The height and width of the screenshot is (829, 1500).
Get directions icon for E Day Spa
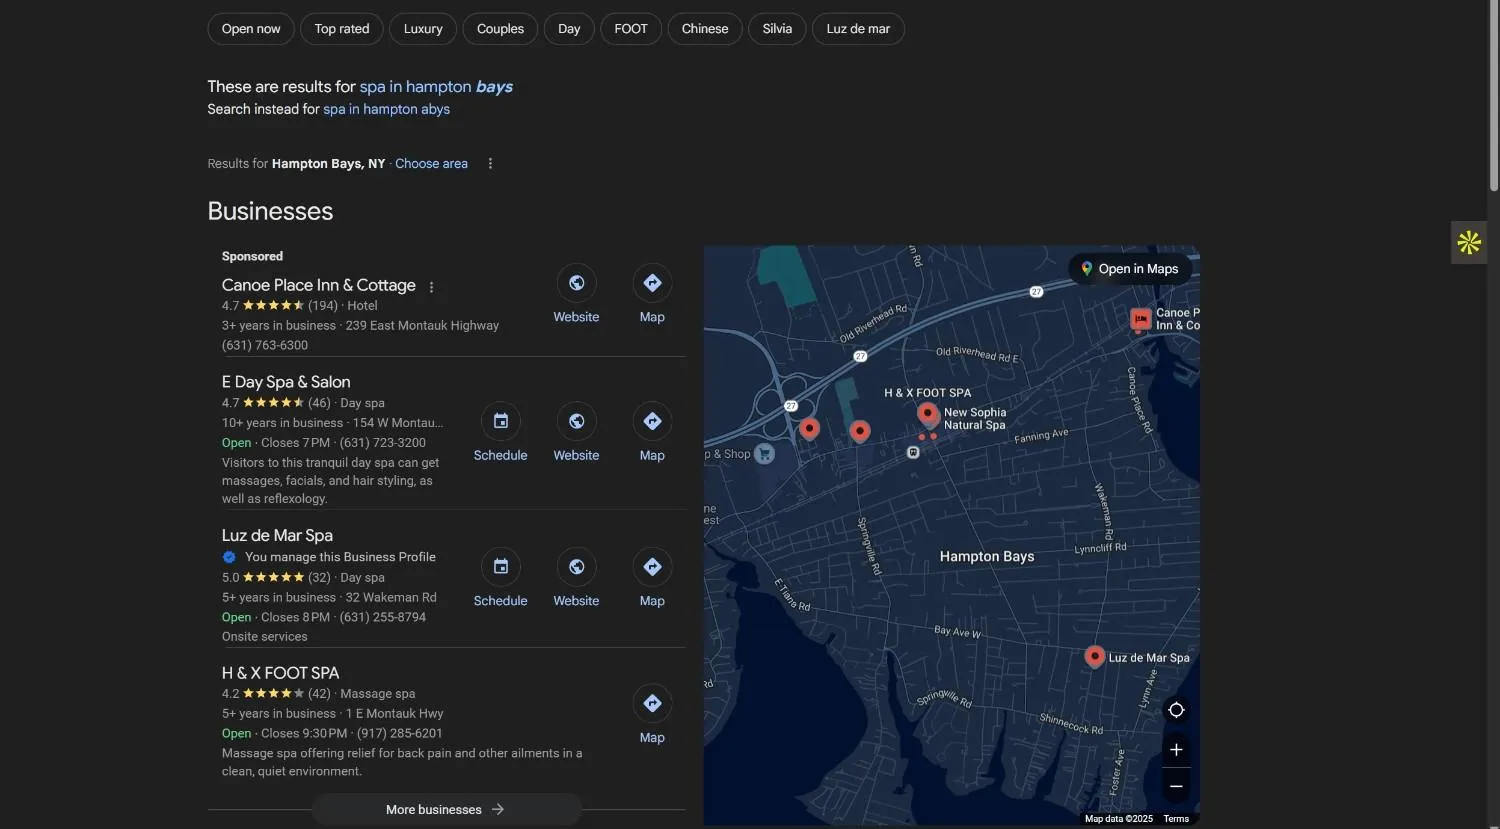(x=652, y=421)
